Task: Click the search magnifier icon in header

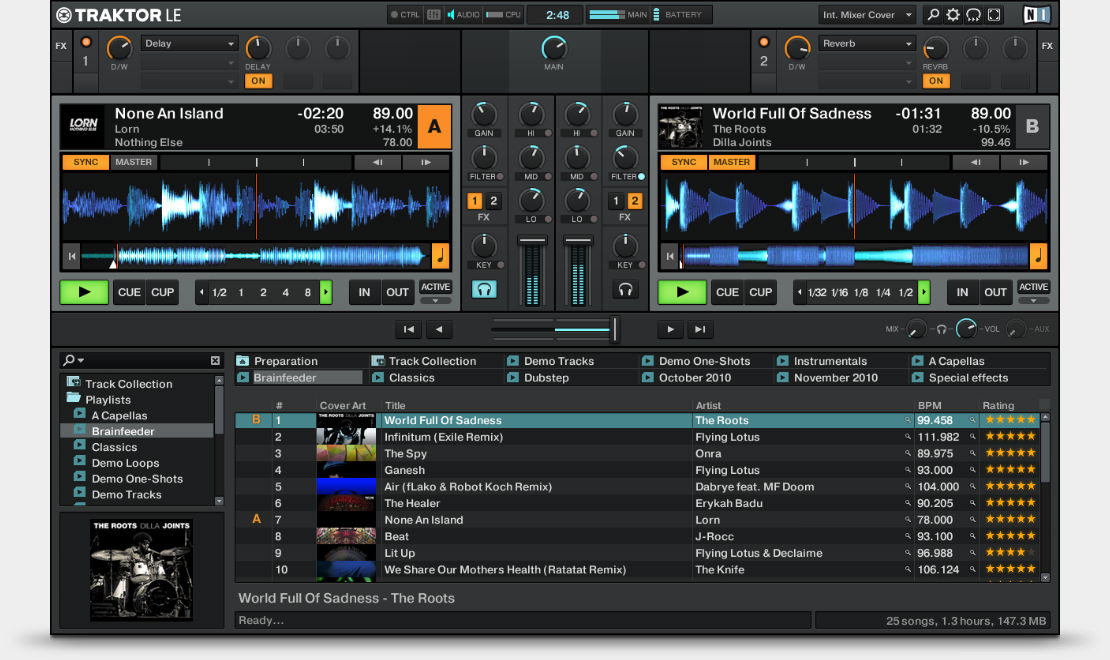Action: click(933, 15)
